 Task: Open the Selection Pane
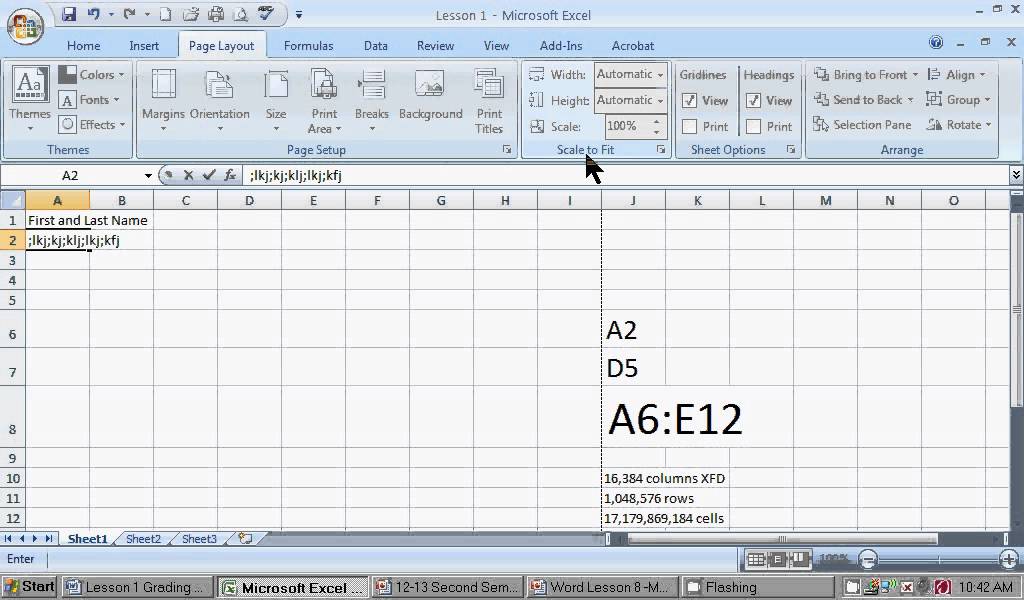[862, 125]
